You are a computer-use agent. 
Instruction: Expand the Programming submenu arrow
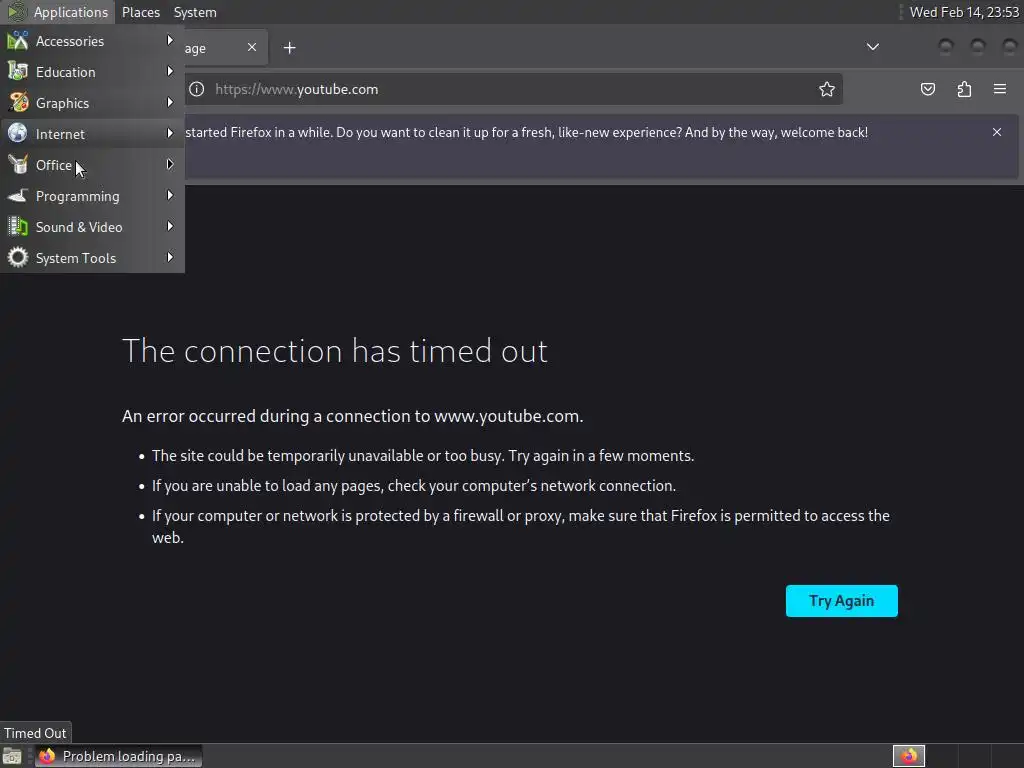(x=170, y=195)
